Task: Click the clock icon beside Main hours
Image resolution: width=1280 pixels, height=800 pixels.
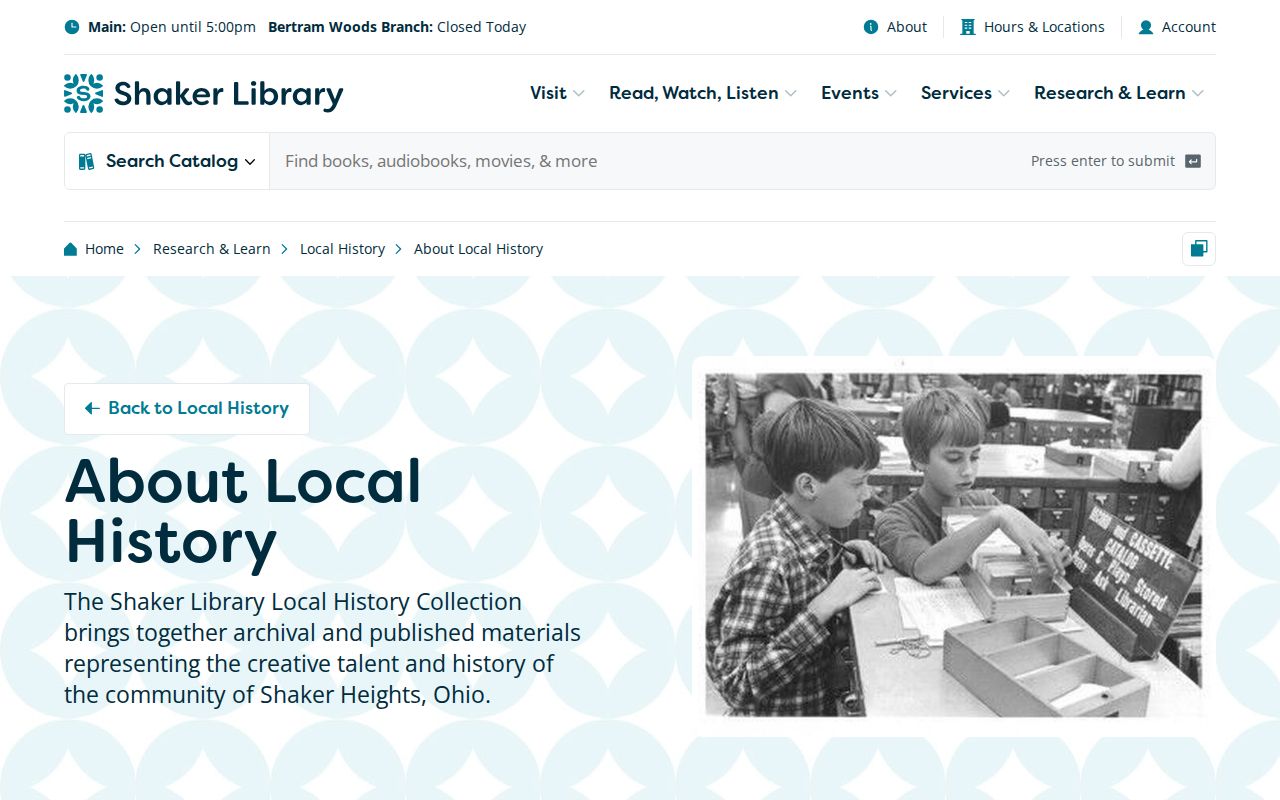Action: click(72, 27)
